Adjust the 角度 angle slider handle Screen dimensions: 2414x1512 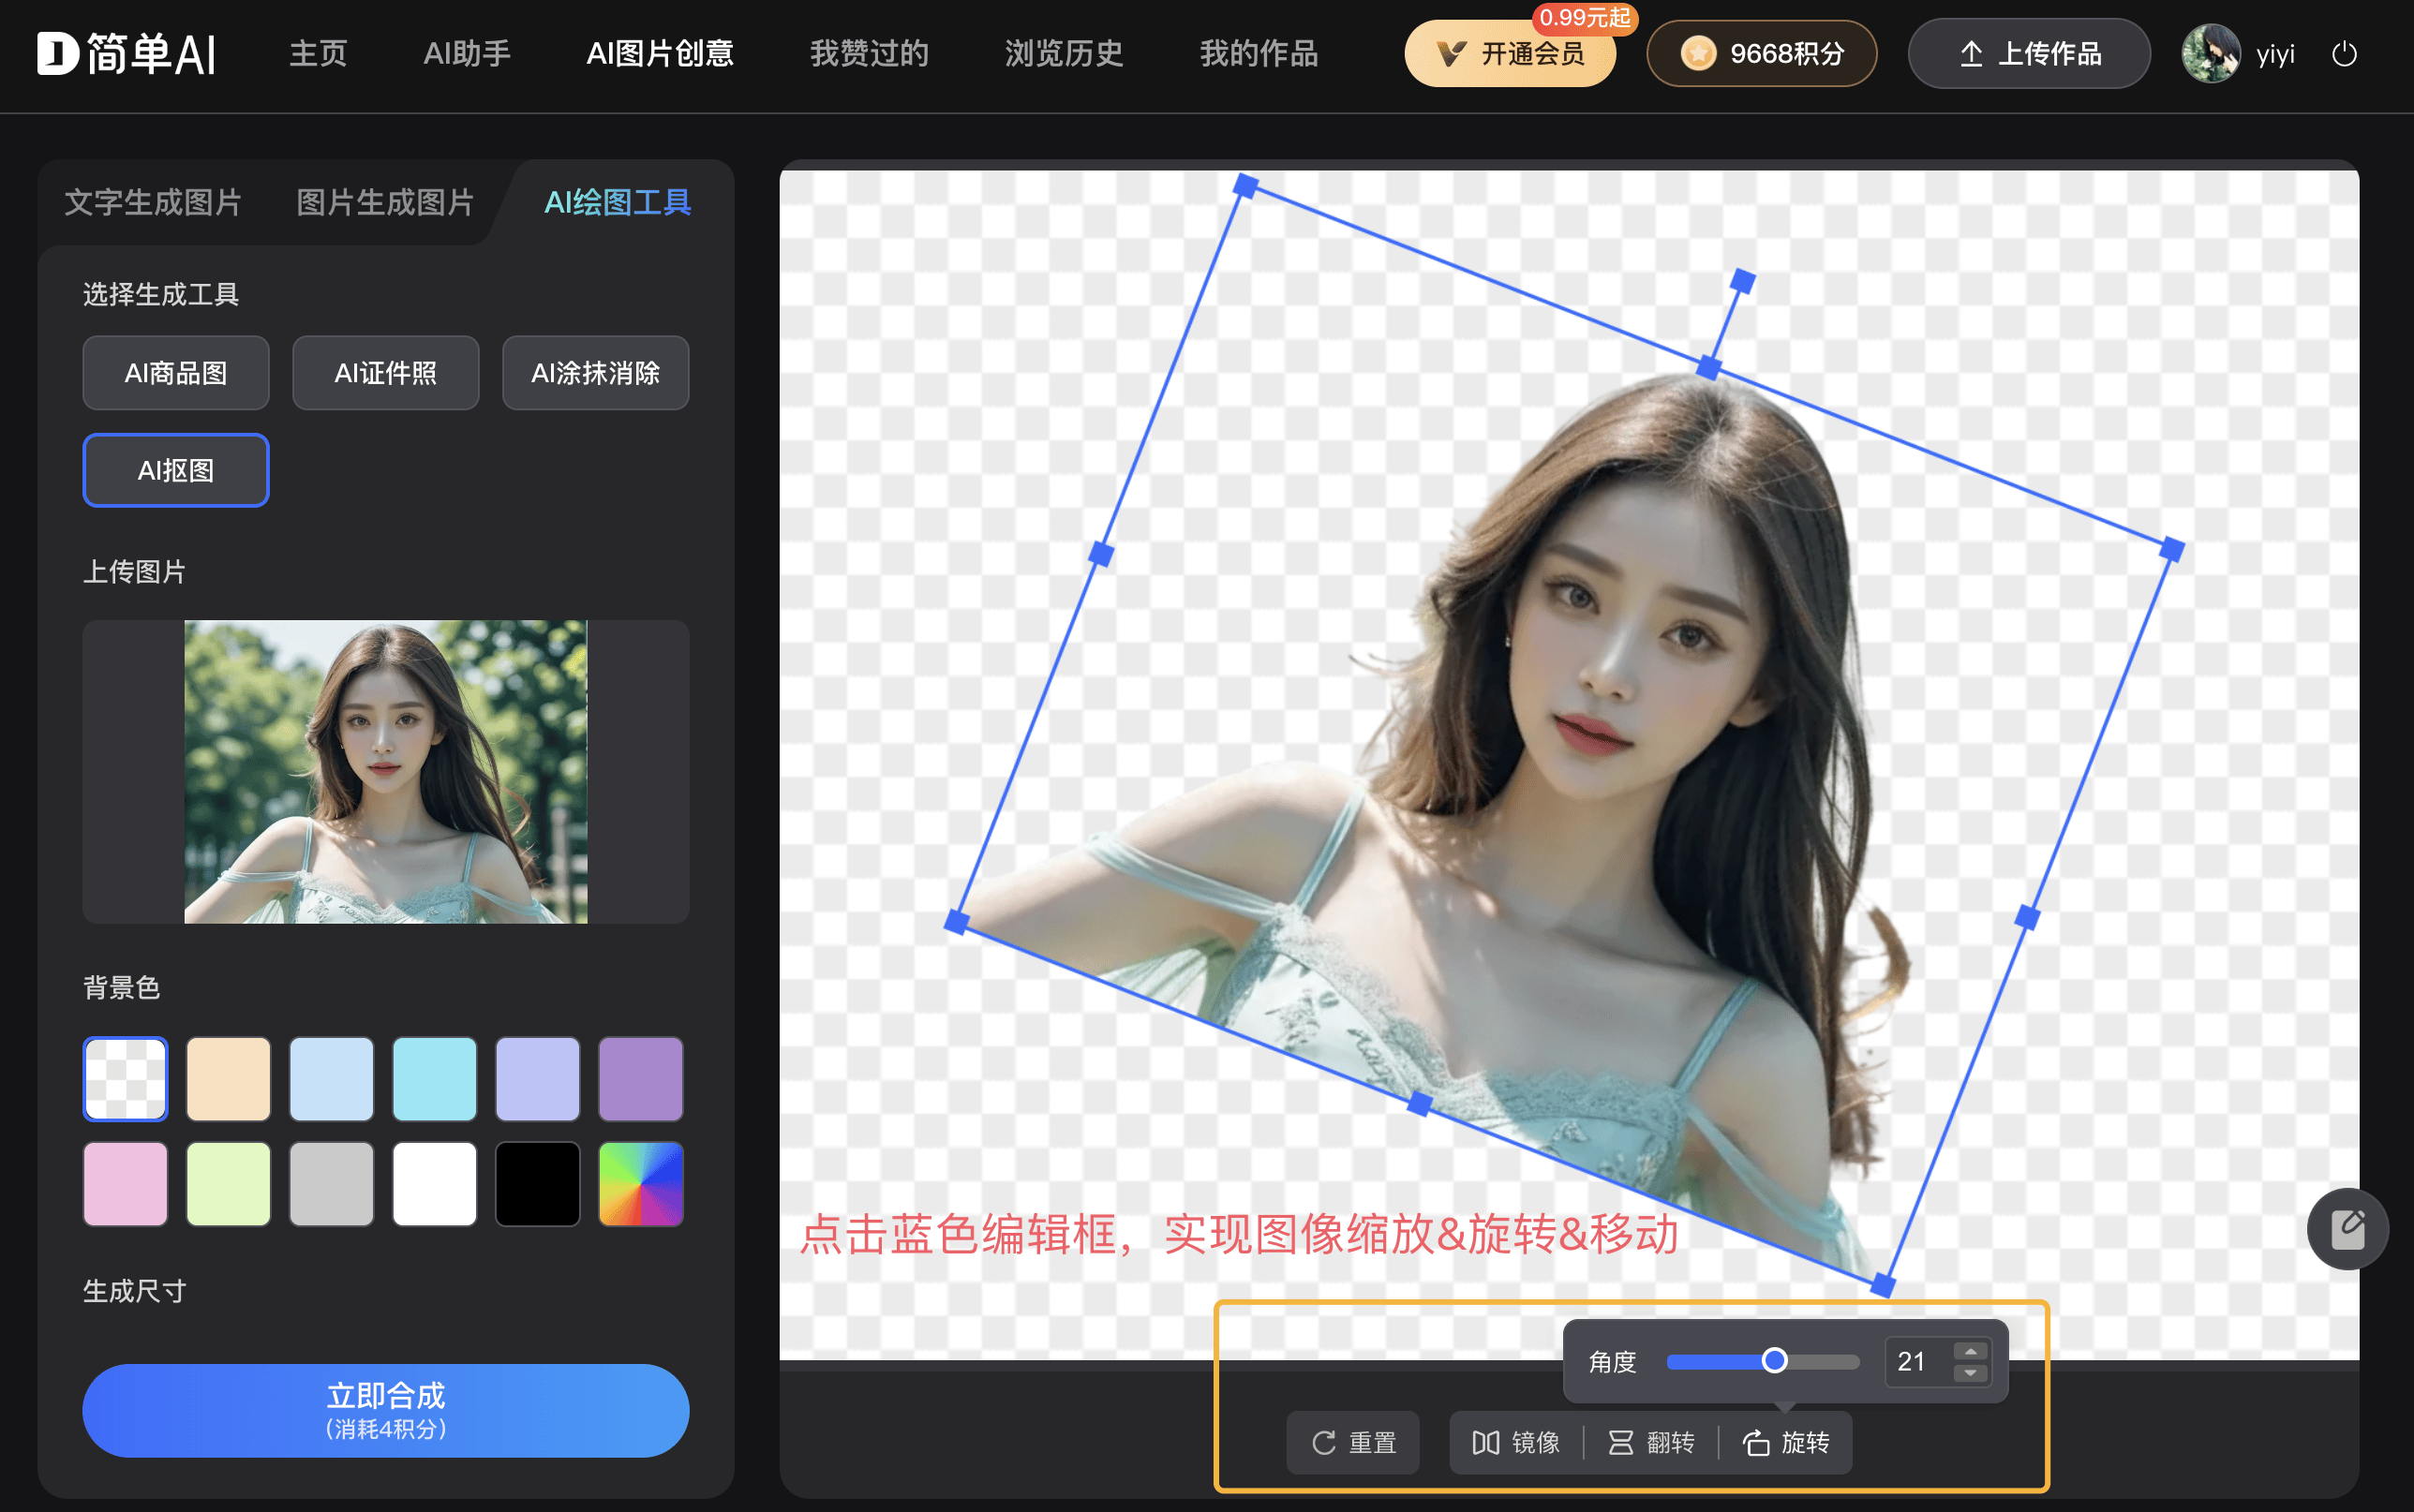pyautogui.click(x=1775, y=1360)
